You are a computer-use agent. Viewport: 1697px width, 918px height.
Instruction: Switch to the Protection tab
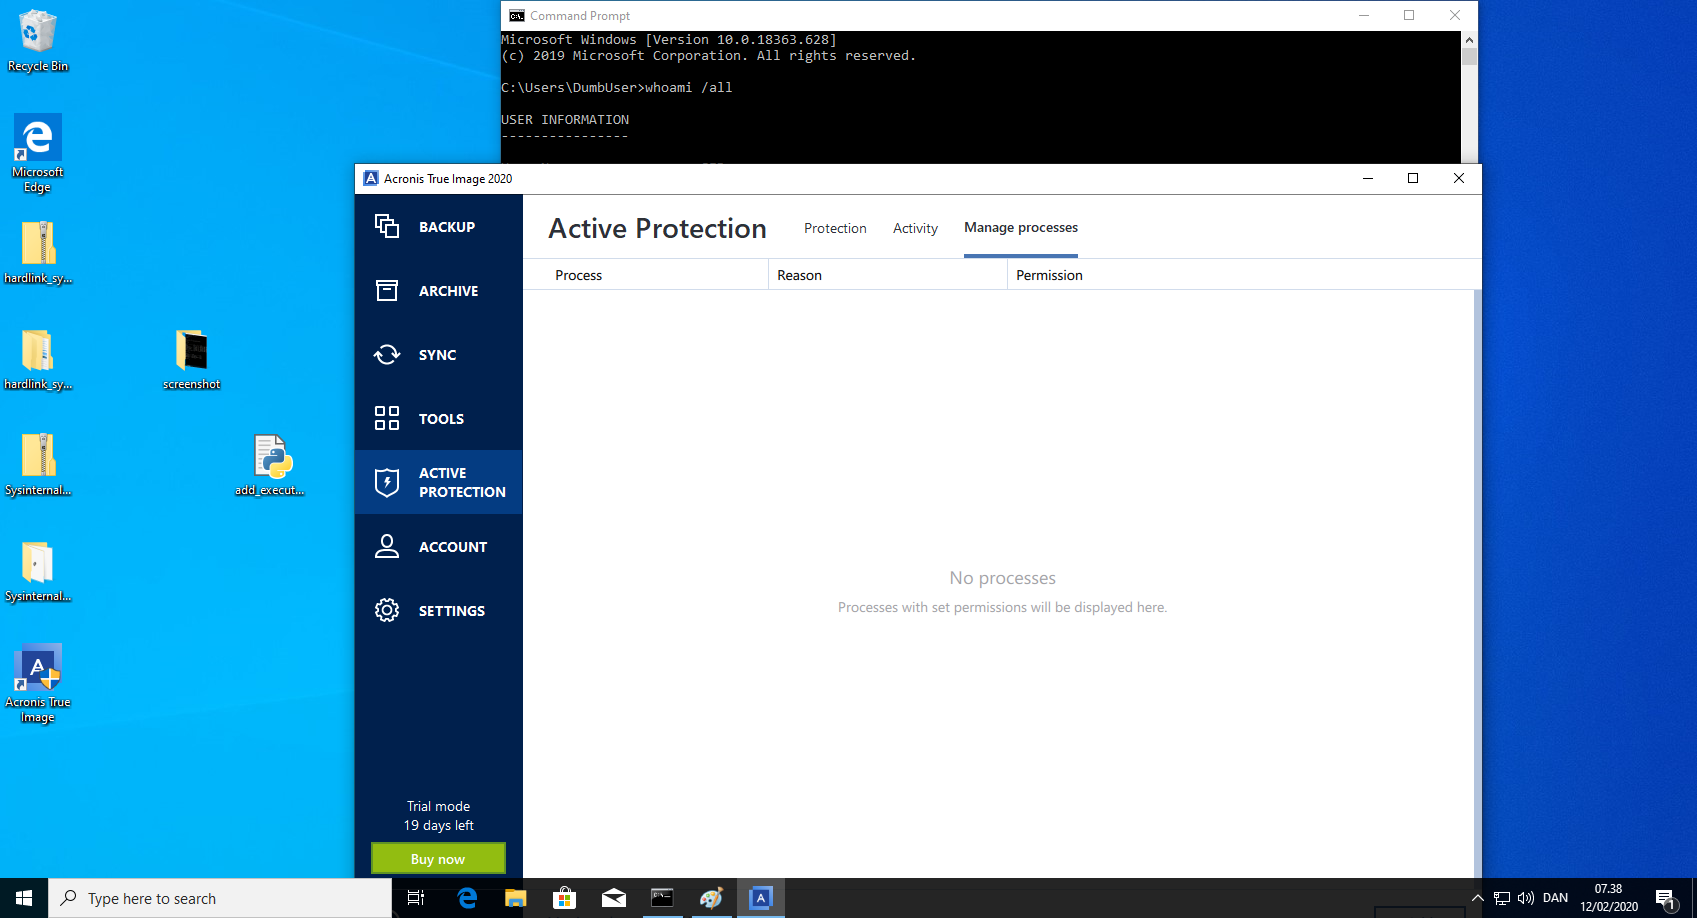click(835, 228)
